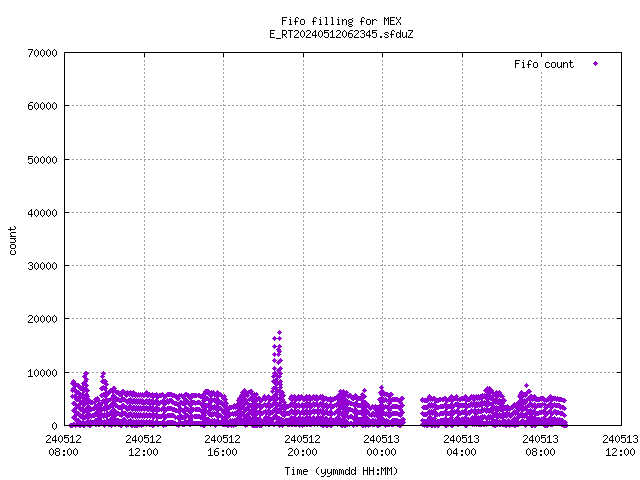This screenshot has width=640, height=480.
Task: Click the x-axis tick 240513 00:00
Action: 382,445
